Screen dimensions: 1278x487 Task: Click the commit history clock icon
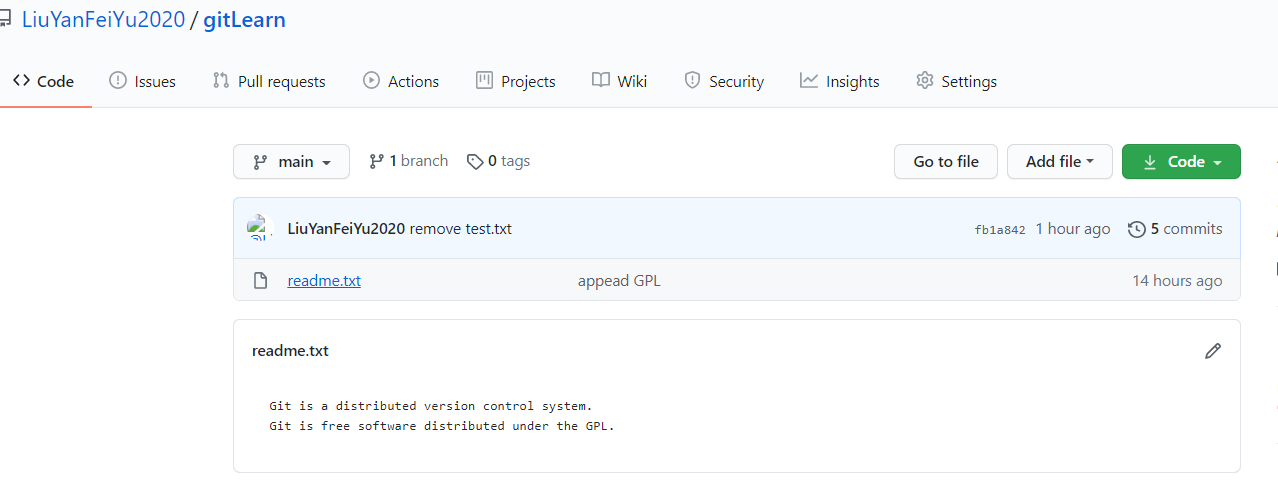click(x=1136, y=229)
